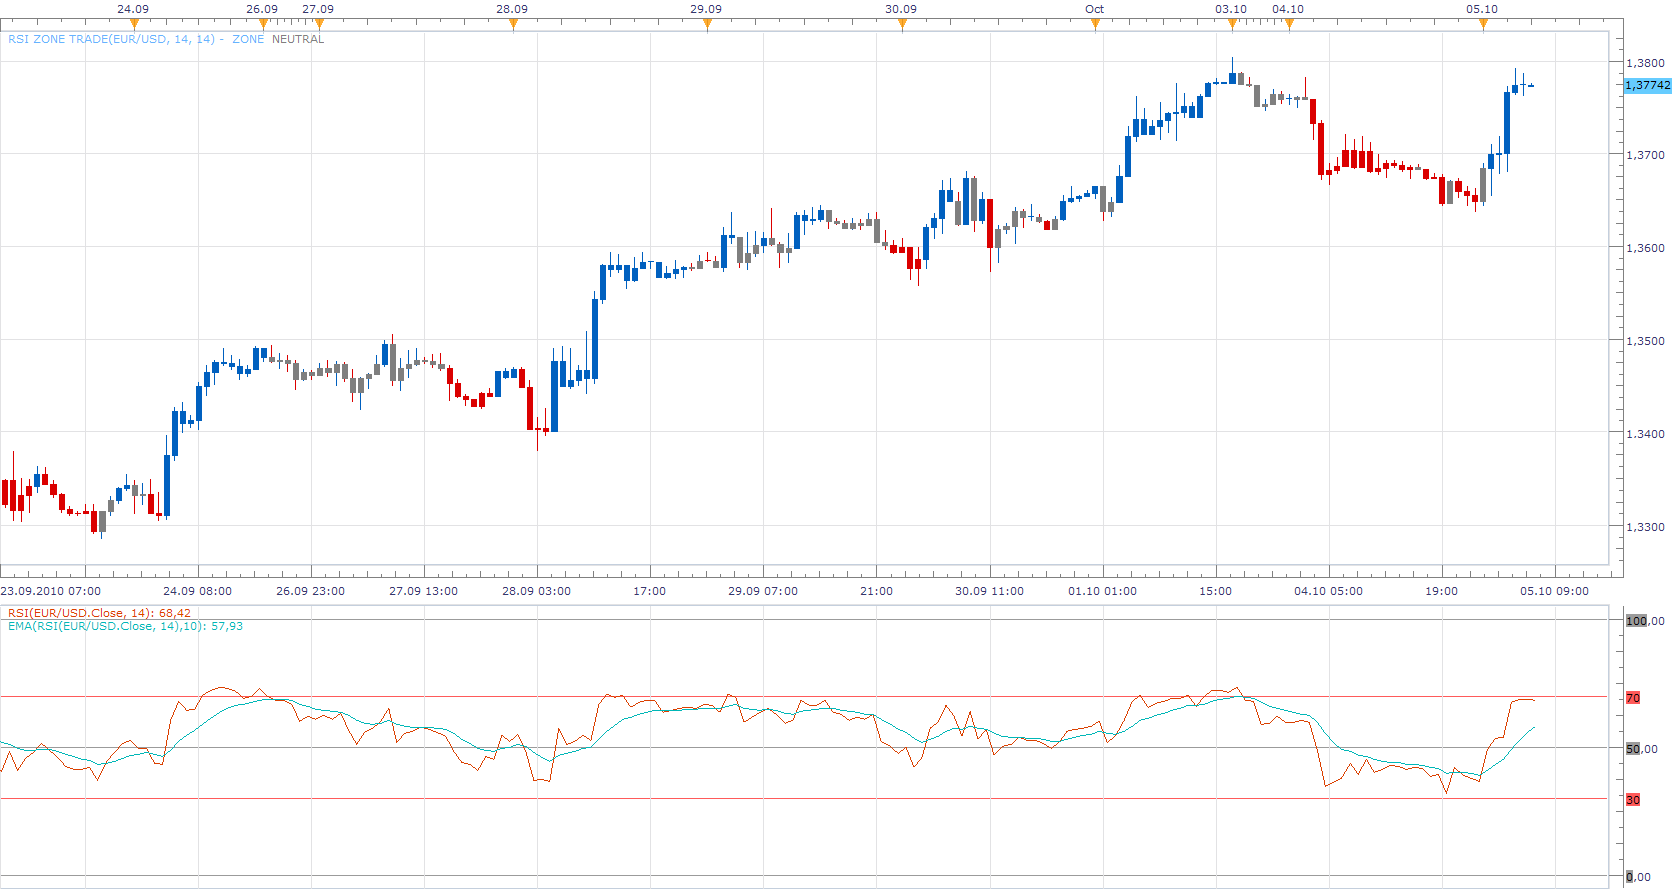Screen dimensions: 1680x889
Task: Click the 1,3700 price scale label
Action: tap(1645, 155)
